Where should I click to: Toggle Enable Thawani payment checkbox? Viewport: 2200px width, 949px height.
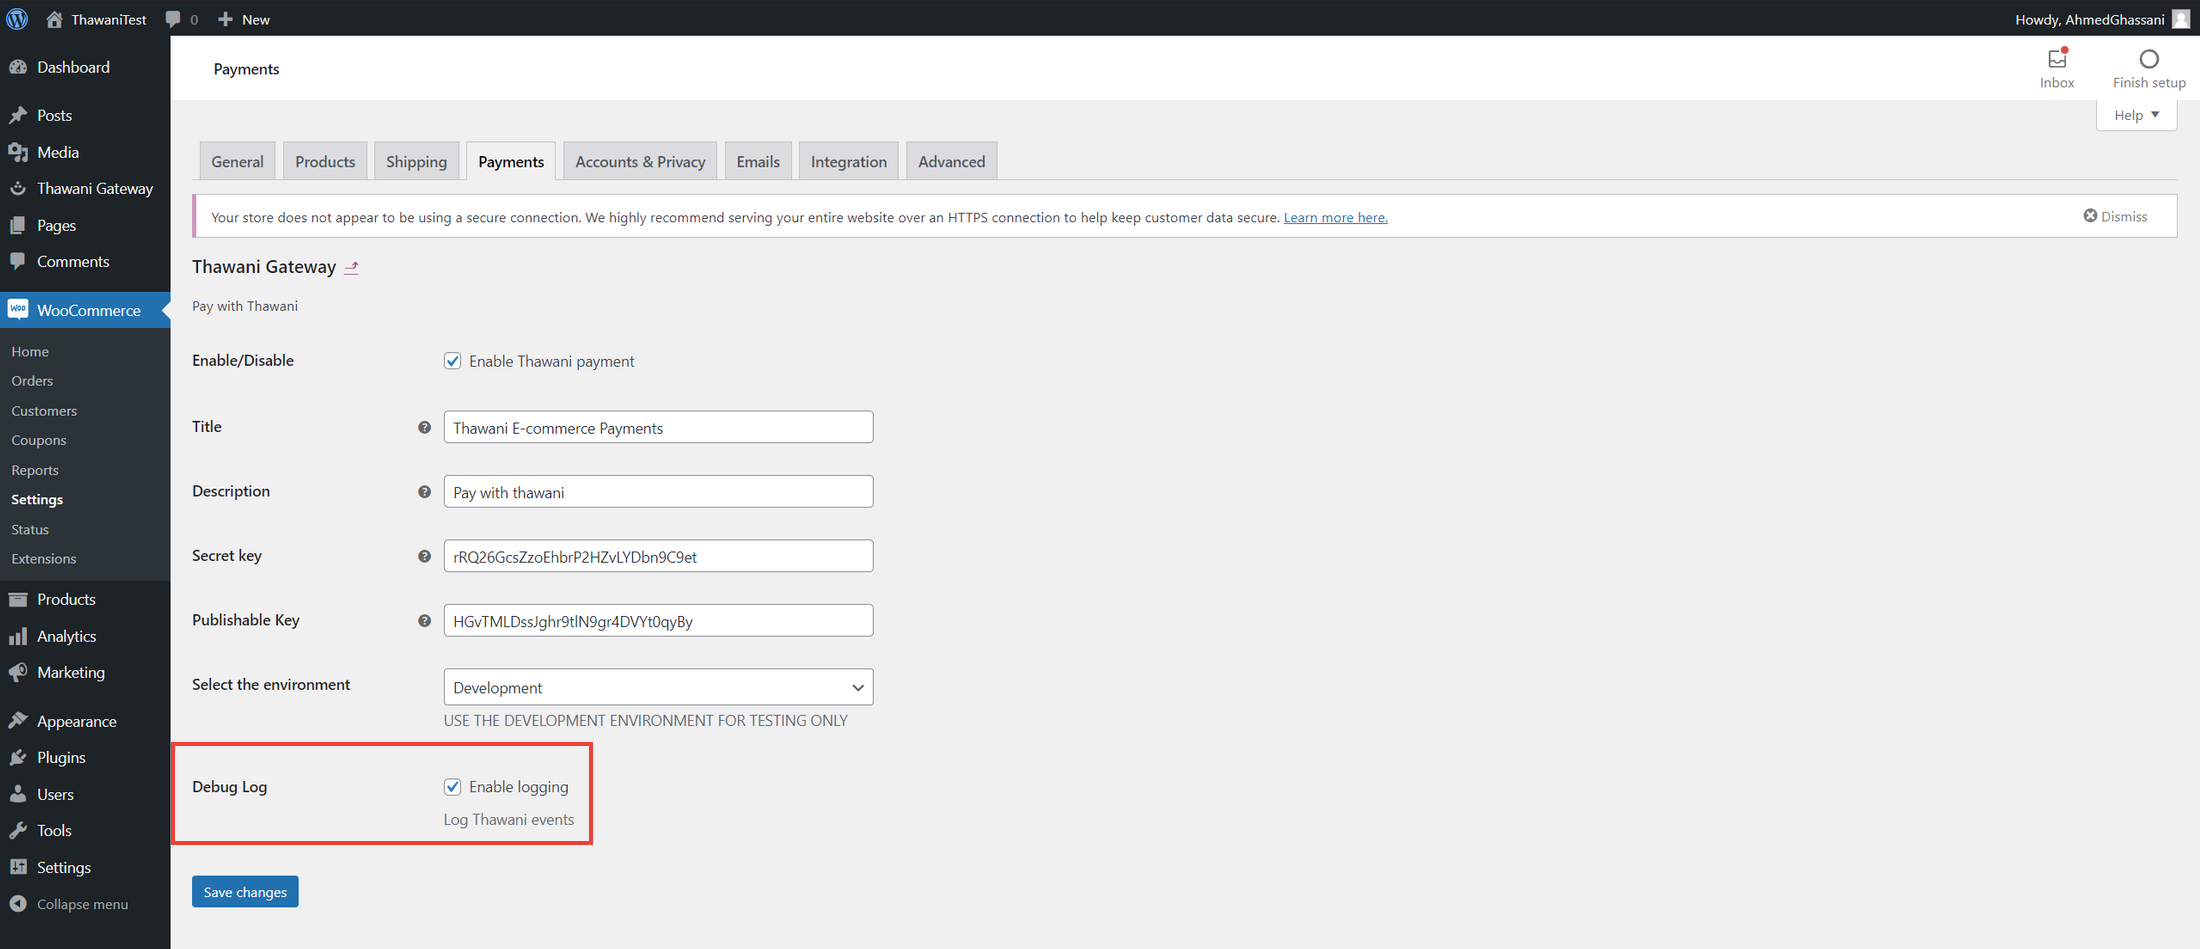(453, 361)
